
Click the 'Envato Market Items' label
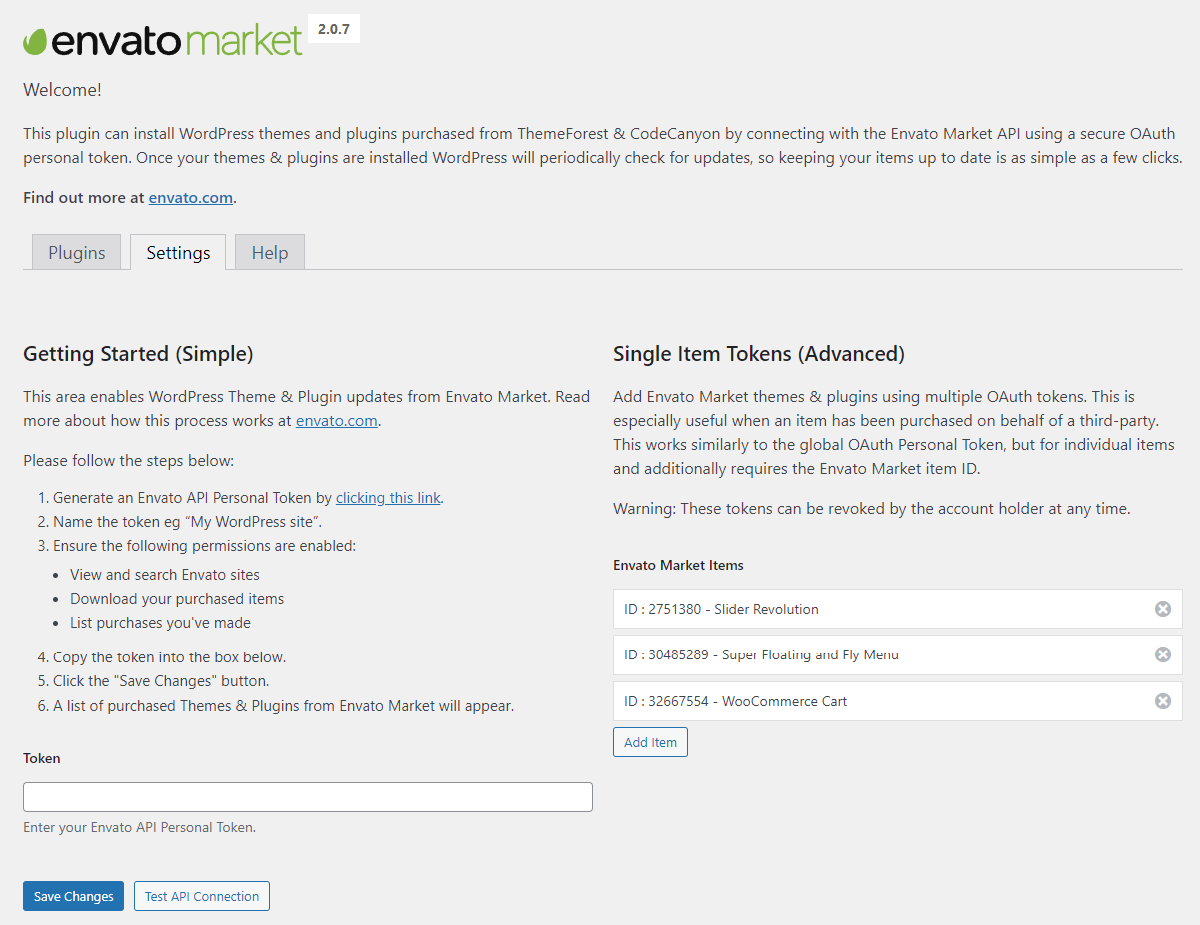coord(678,565)
